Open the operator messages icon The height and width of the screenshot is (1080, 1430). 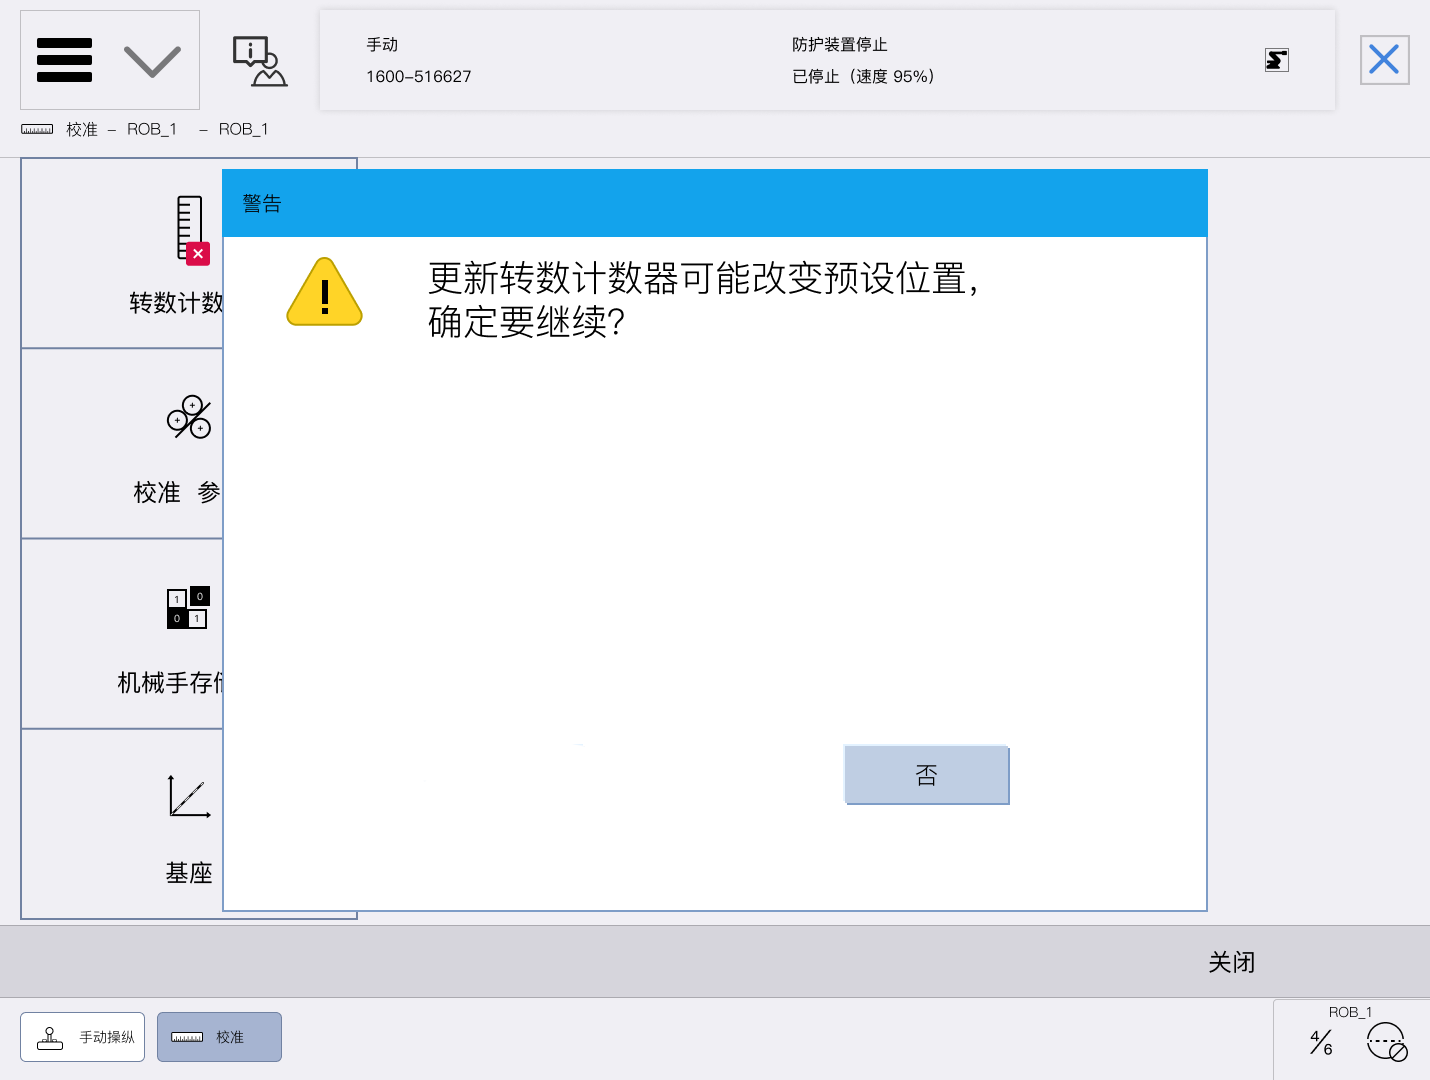259,61
